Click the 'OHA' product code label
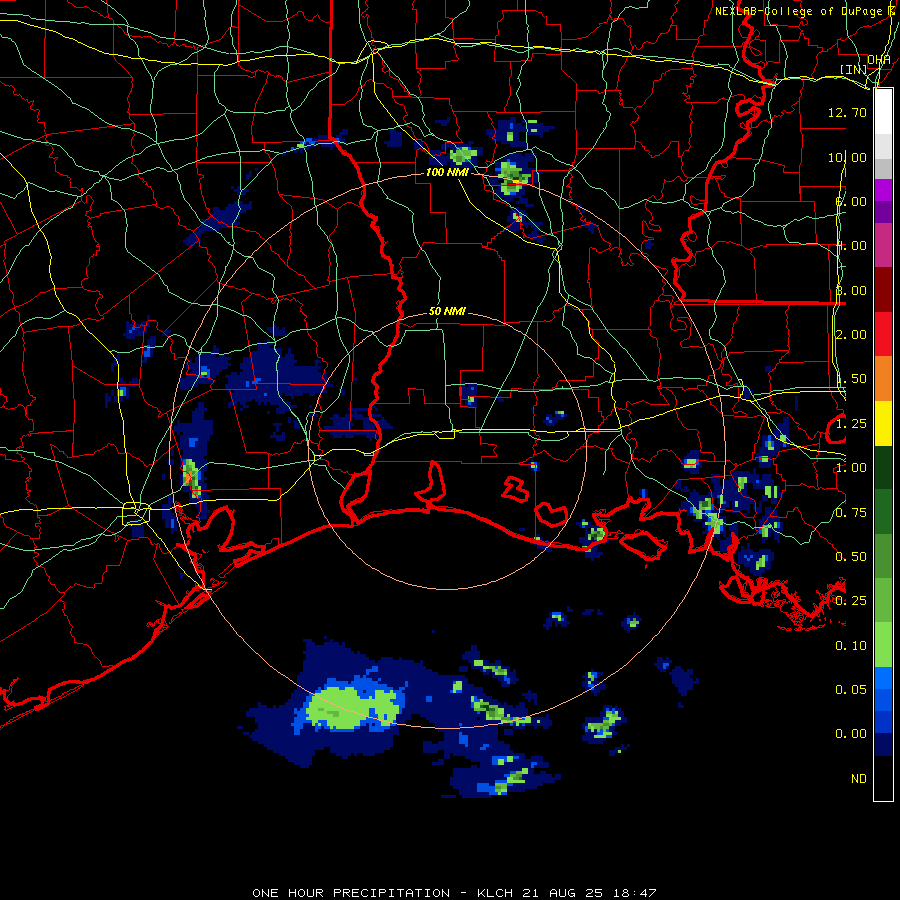900x900 pixels. tap(879, 59)
